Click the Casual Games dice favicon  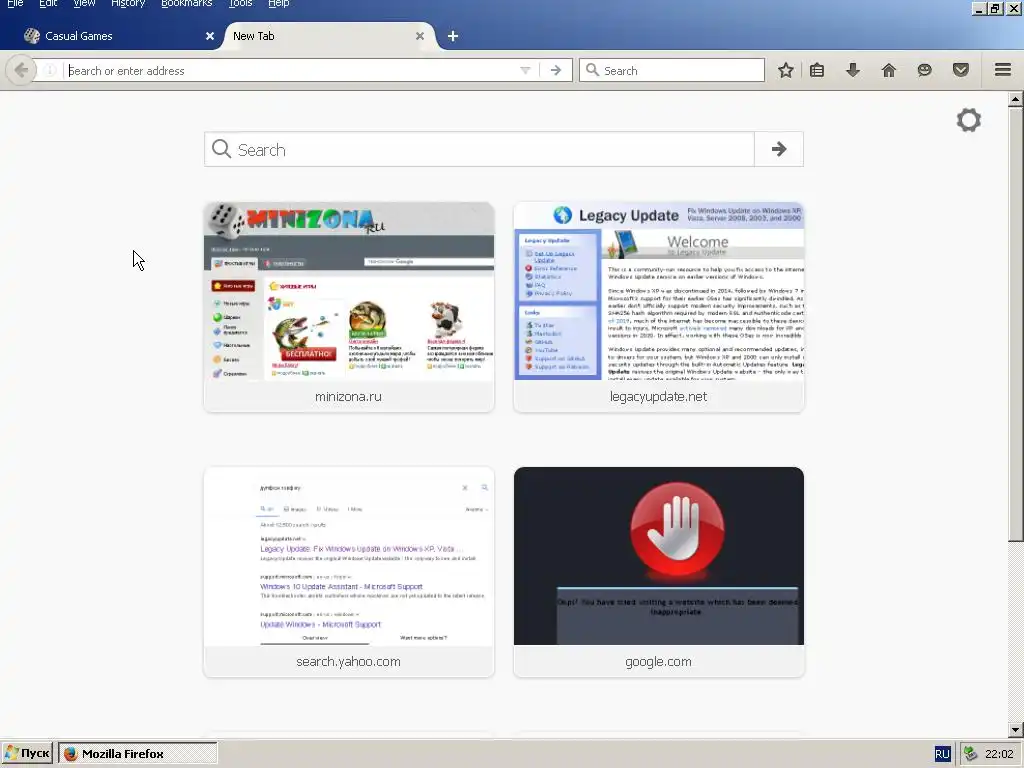pyautogui.click(x=32, y=36)
